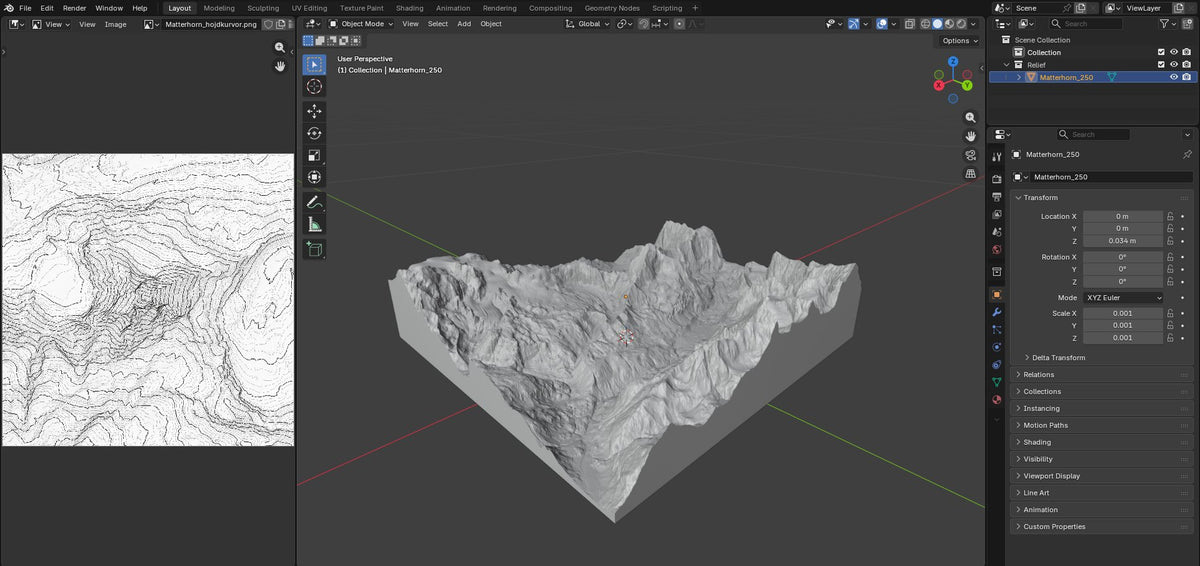Select solid viewport shading mode

(937, 23)
